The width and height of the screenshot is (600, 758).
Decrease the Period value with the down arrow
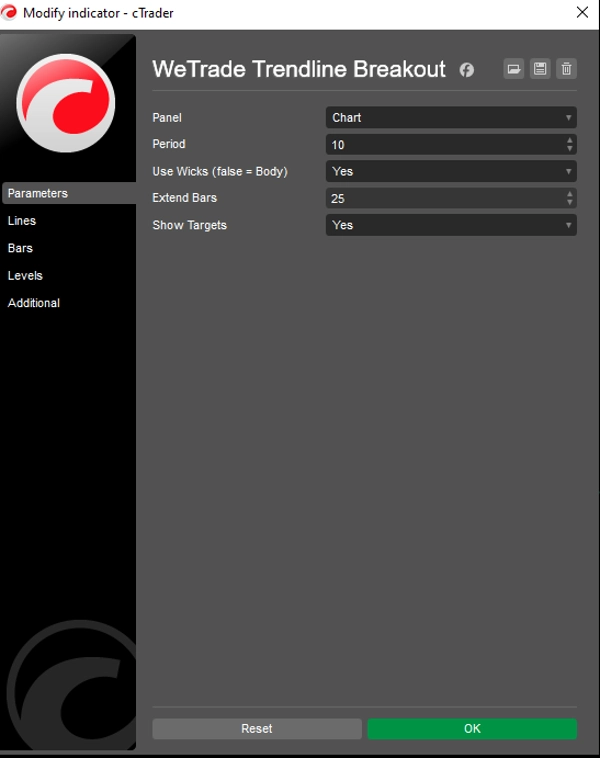point(570,149)
